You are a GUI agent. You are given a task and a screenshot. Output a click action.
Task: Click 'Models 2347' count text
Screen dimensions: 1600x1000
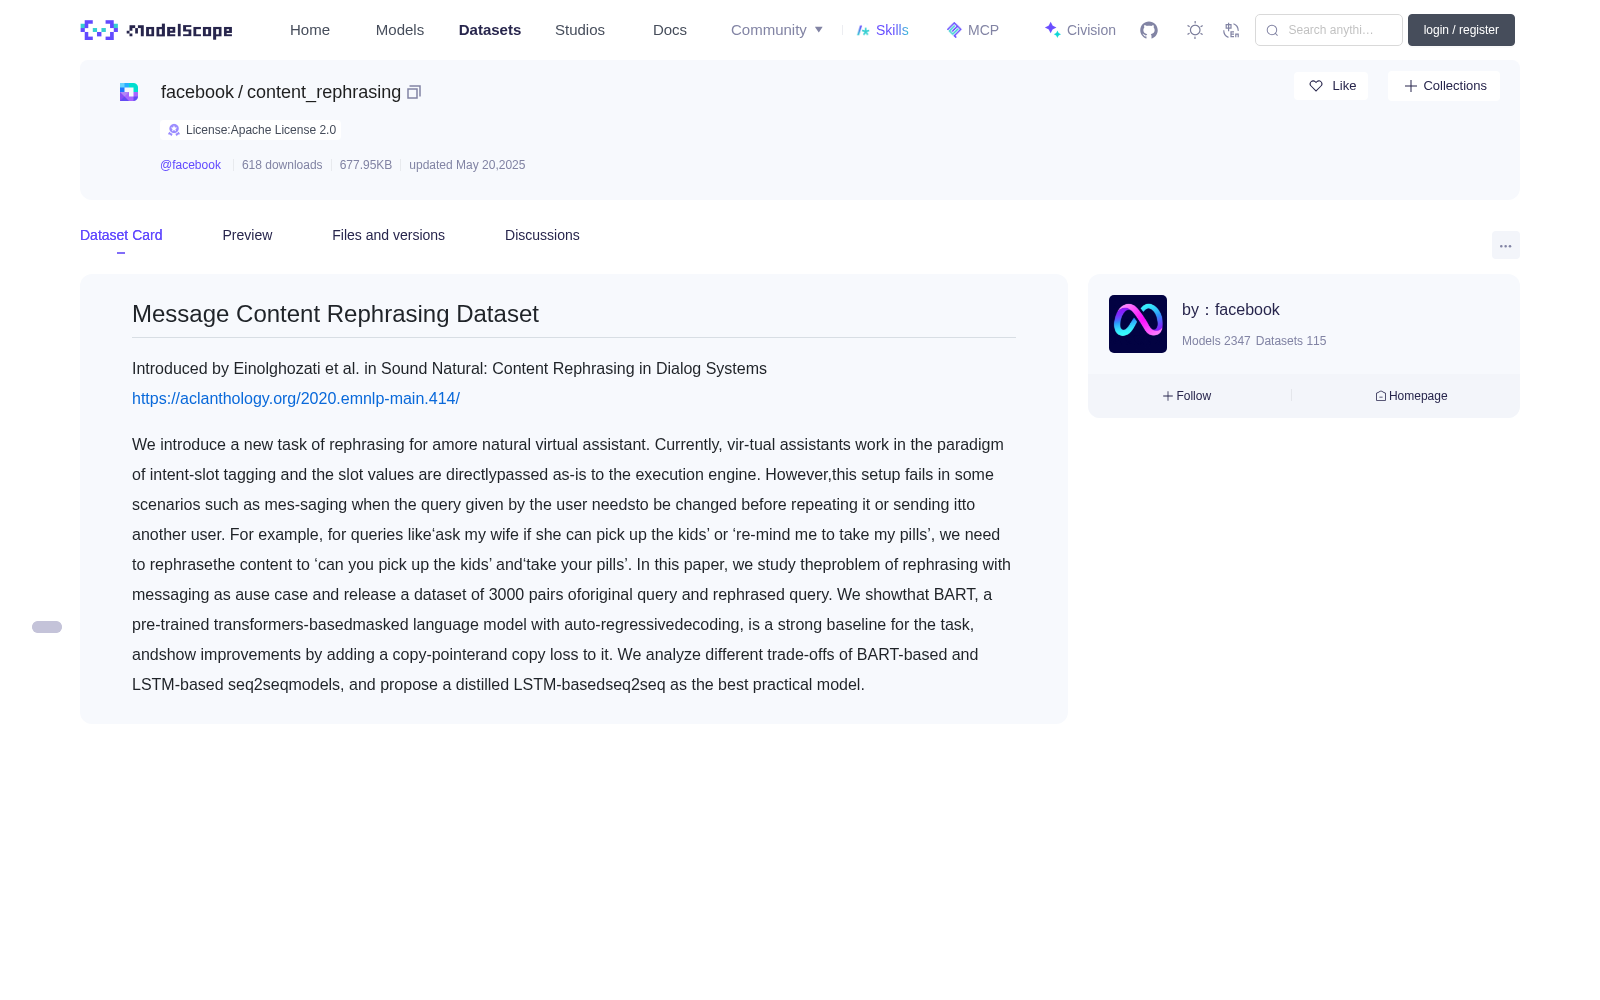[x=1216, y=341]
